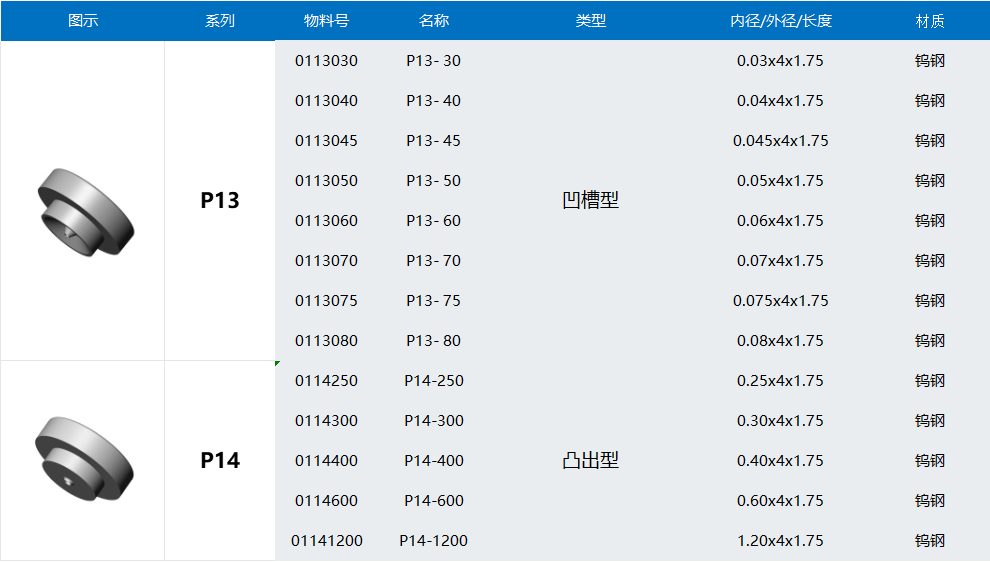990x562 pixels.
Task: Select the P13 series cell
Action: (x=220, y=200)
